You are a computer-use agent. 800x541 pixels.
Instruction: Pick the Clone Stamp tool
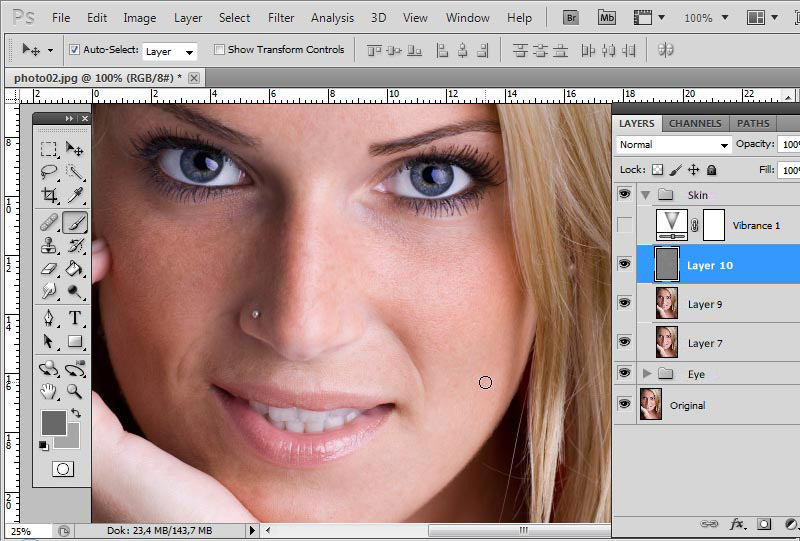pos(48,245)
